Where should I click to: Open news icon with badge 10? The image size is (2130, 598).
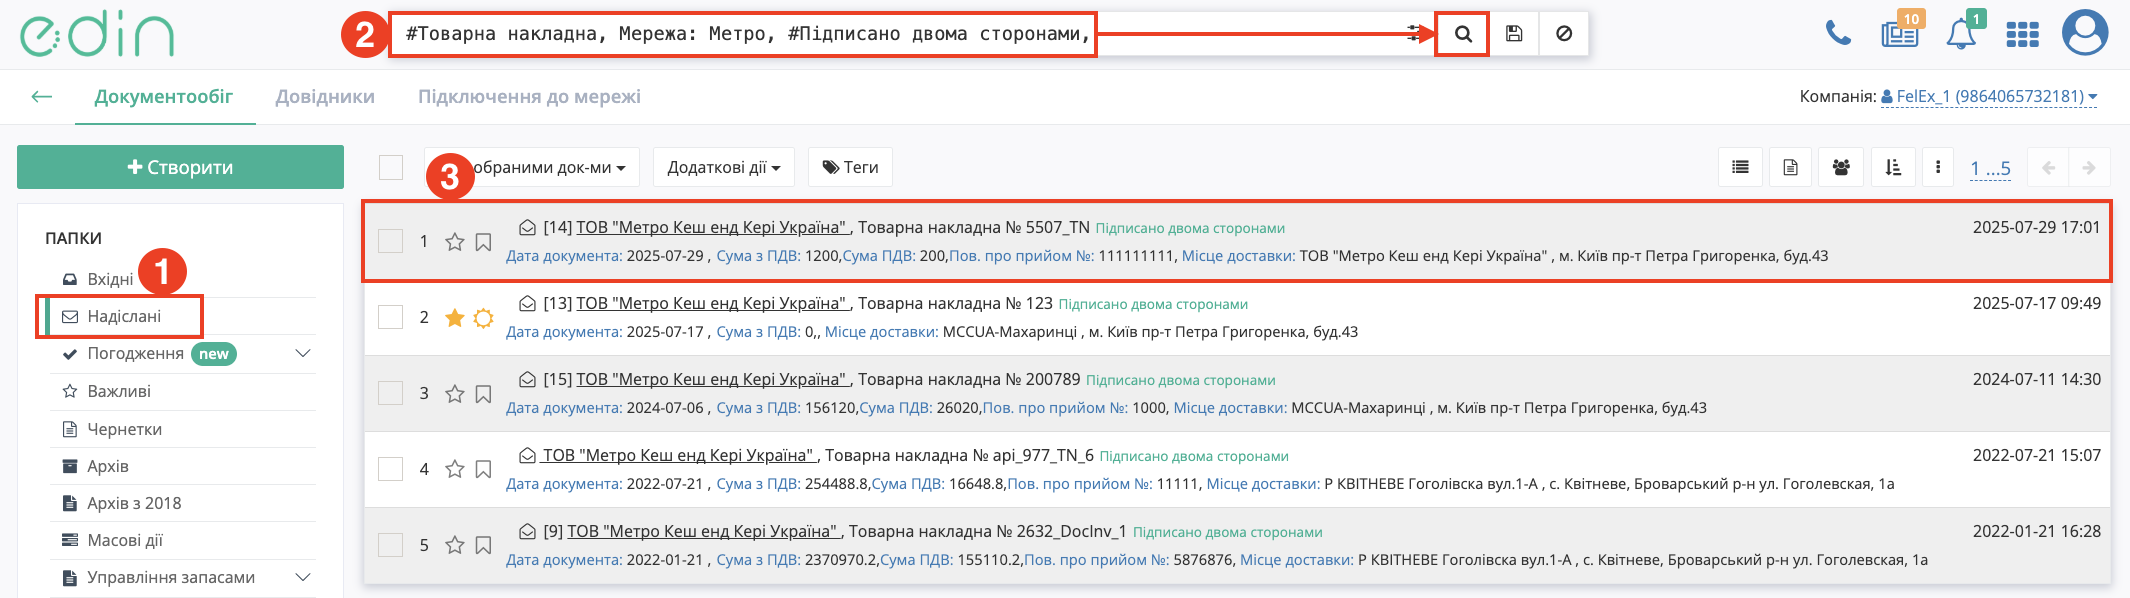click(x=1900, y=32)
